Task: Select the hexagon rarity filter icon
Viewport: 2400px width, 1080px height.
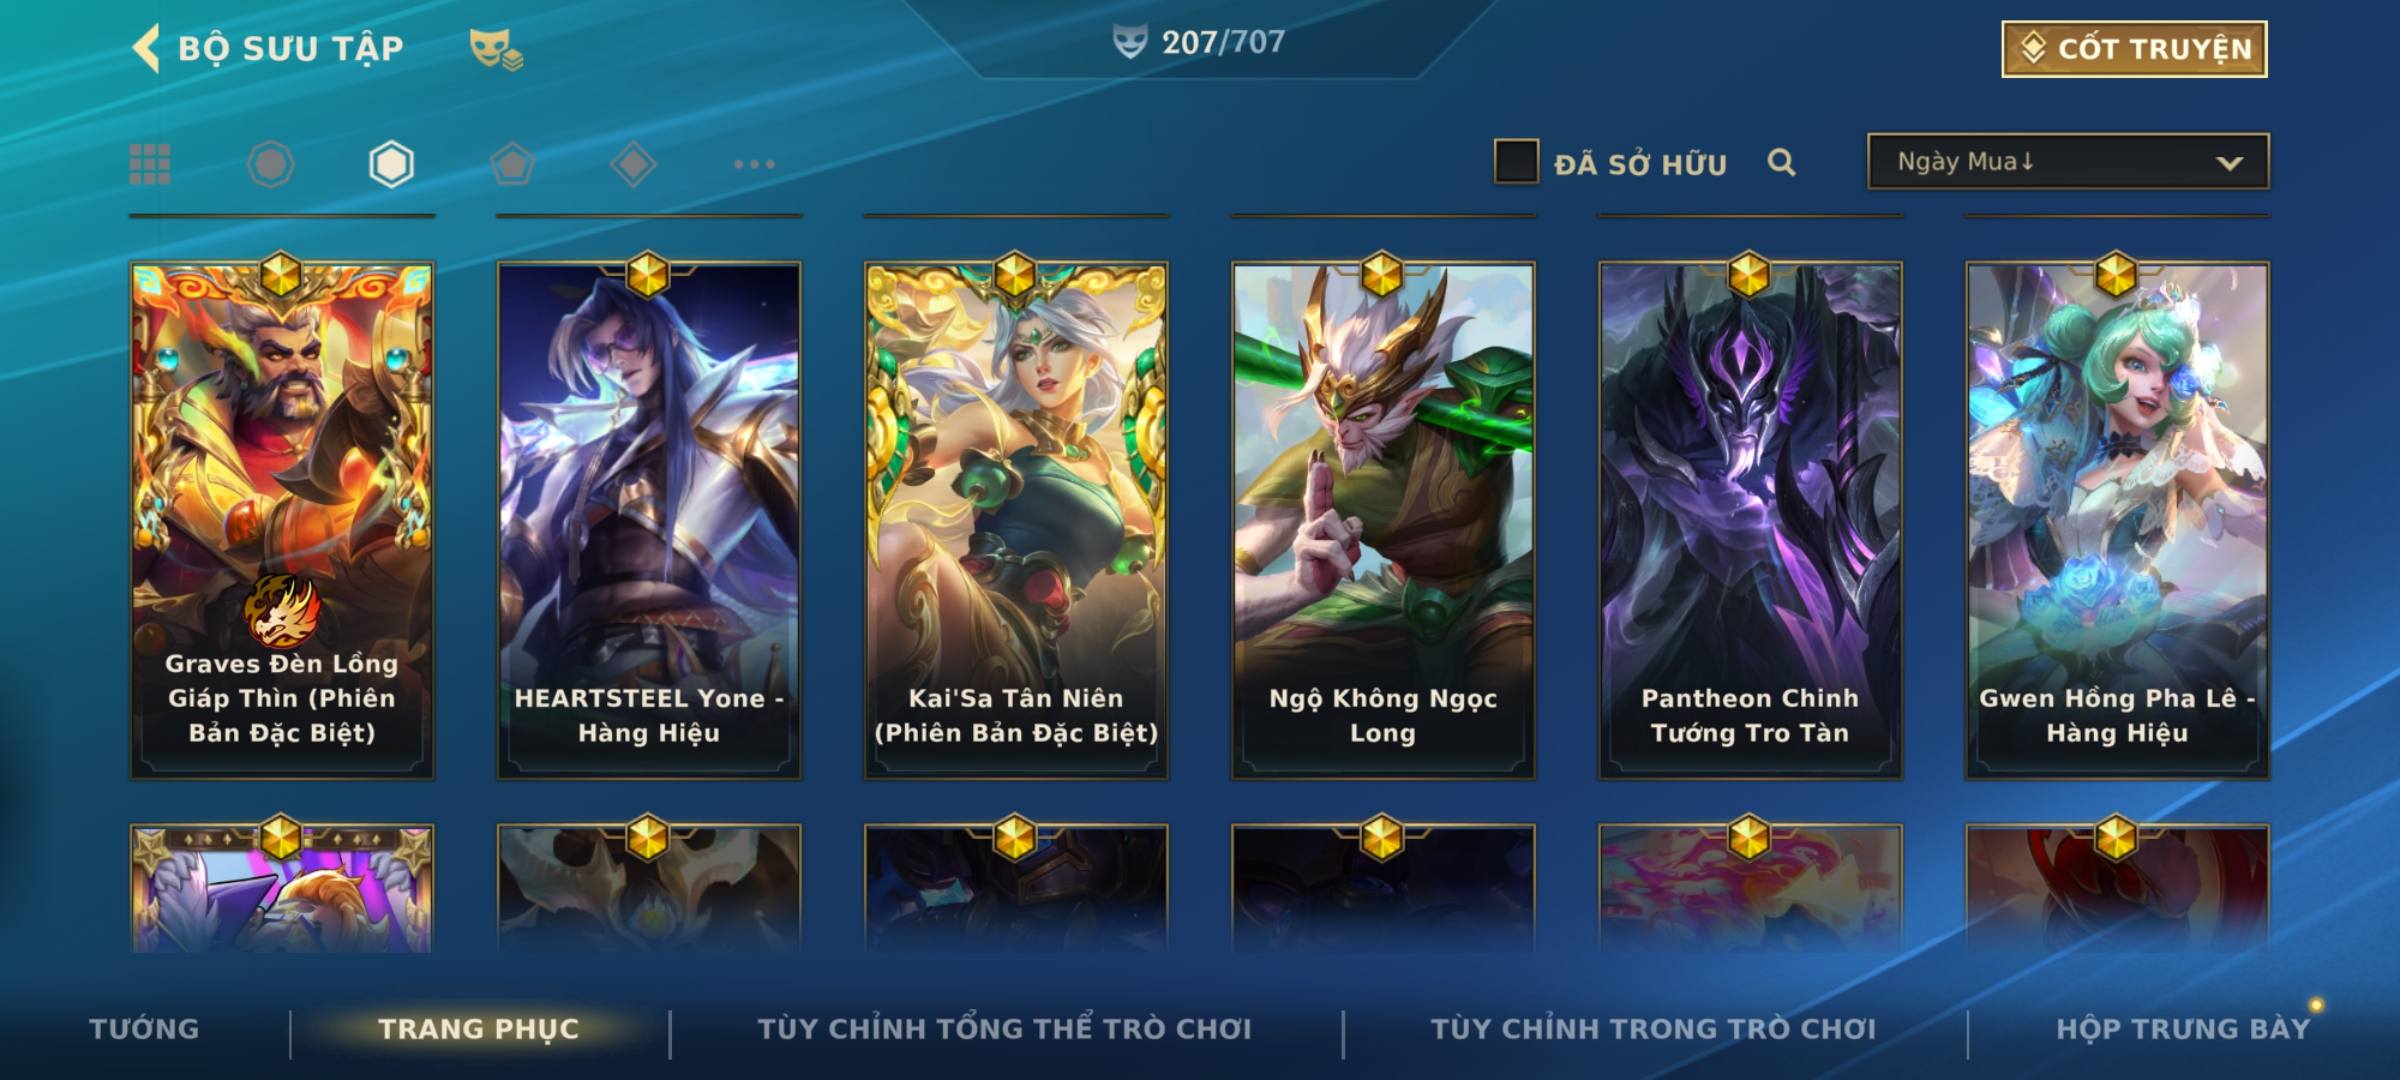Action: [x=391, y=164]
